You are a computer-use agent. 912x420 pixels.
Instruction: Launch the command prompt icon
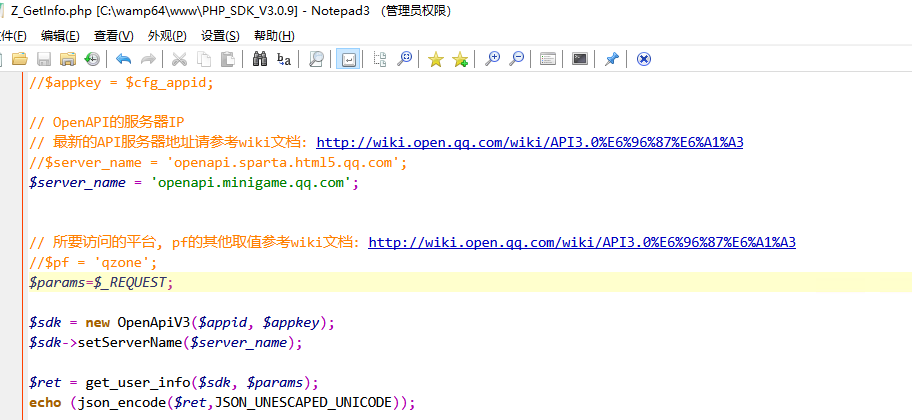(x=580, y=59)
